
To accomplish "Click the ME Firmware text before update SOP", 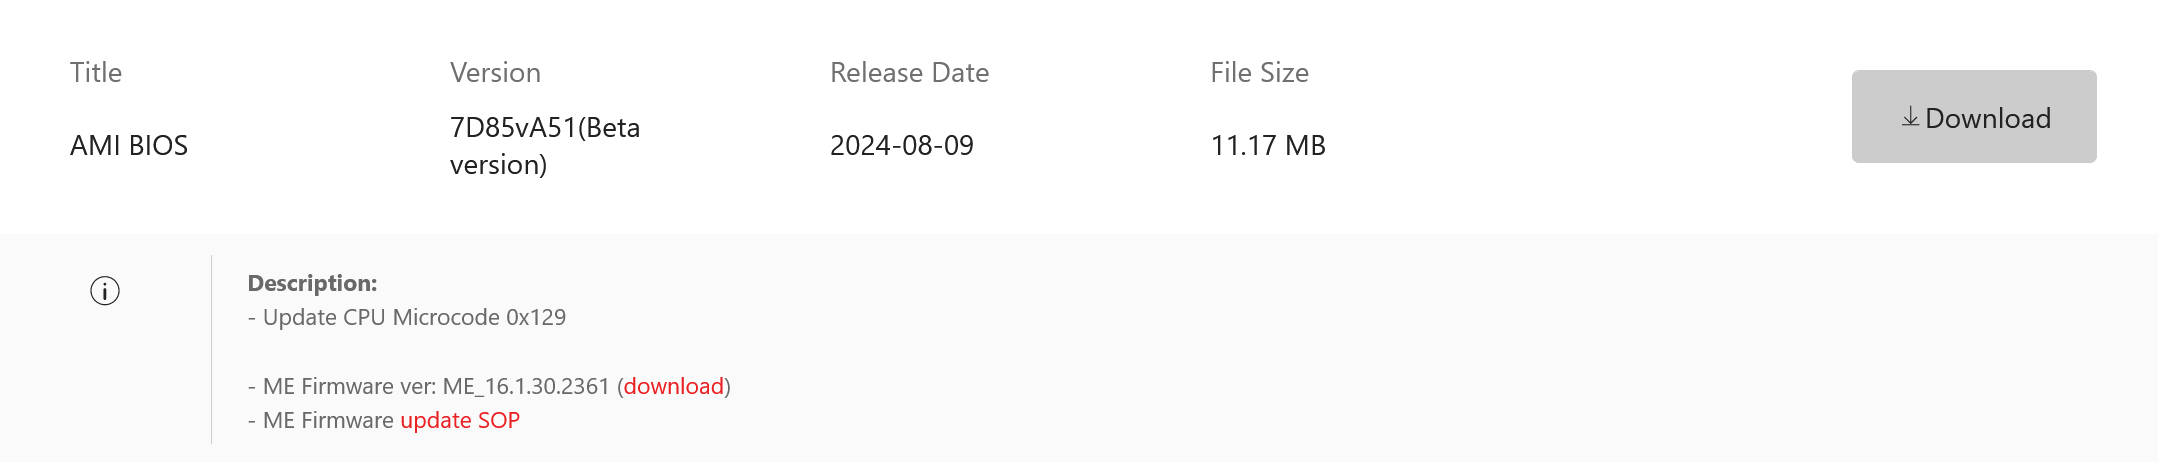I will coord(328,420).
